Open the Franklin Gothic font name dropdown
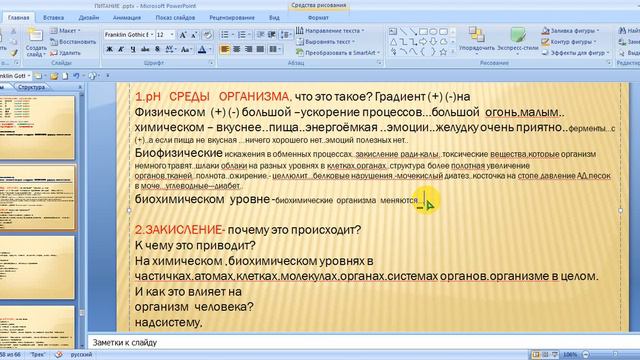 [x=152, y=35]
